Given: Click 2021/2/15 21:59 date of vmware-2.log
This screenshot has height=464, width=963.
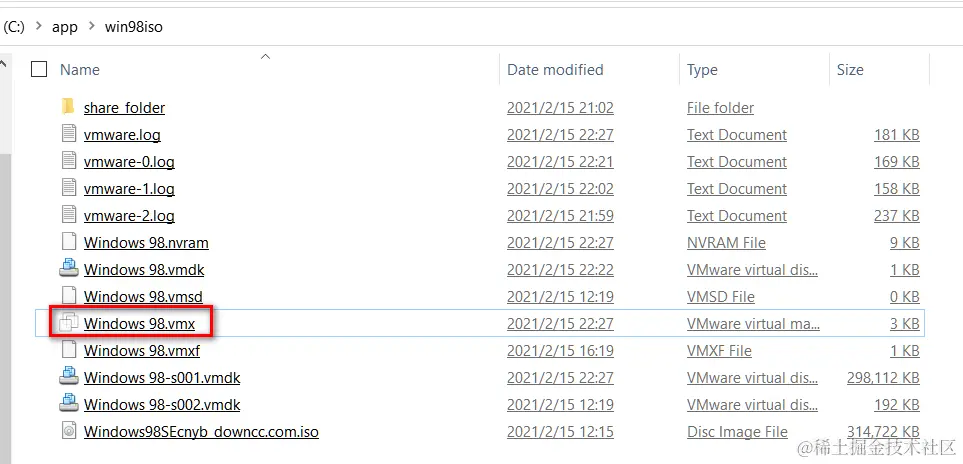Looking at the screenshot, I should click(x=560, y=215).
